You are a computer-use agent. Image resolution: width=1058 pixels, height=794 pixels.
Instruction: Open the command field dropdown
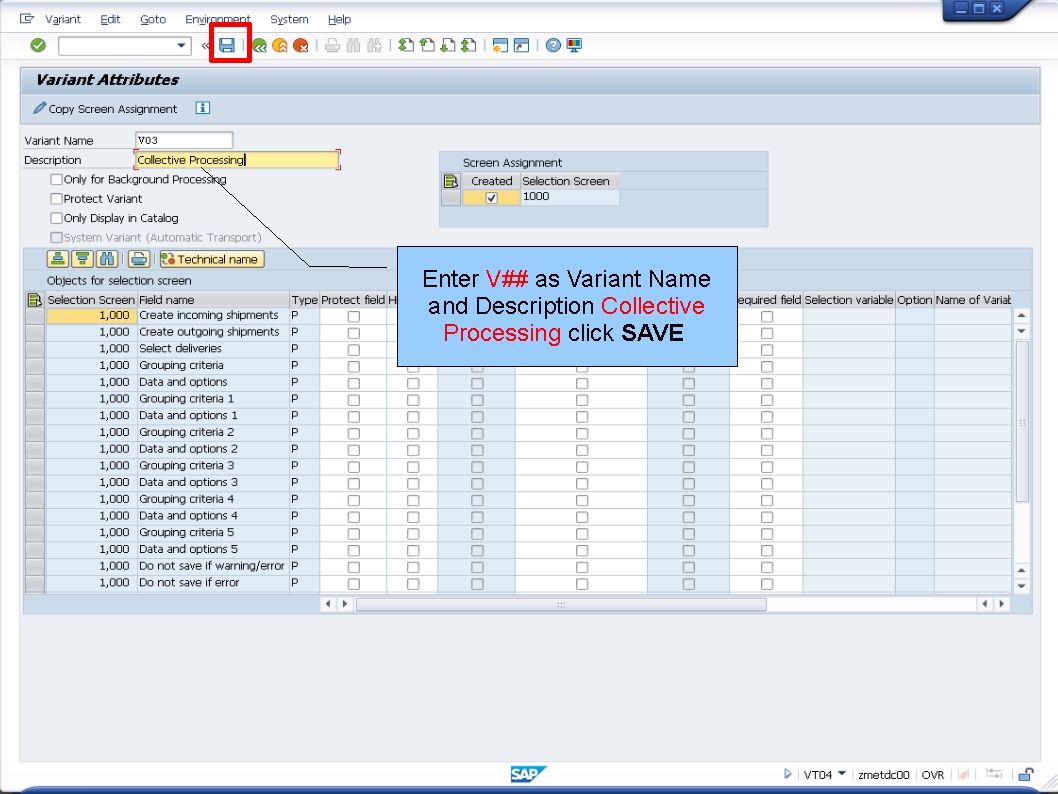[180, 45]
